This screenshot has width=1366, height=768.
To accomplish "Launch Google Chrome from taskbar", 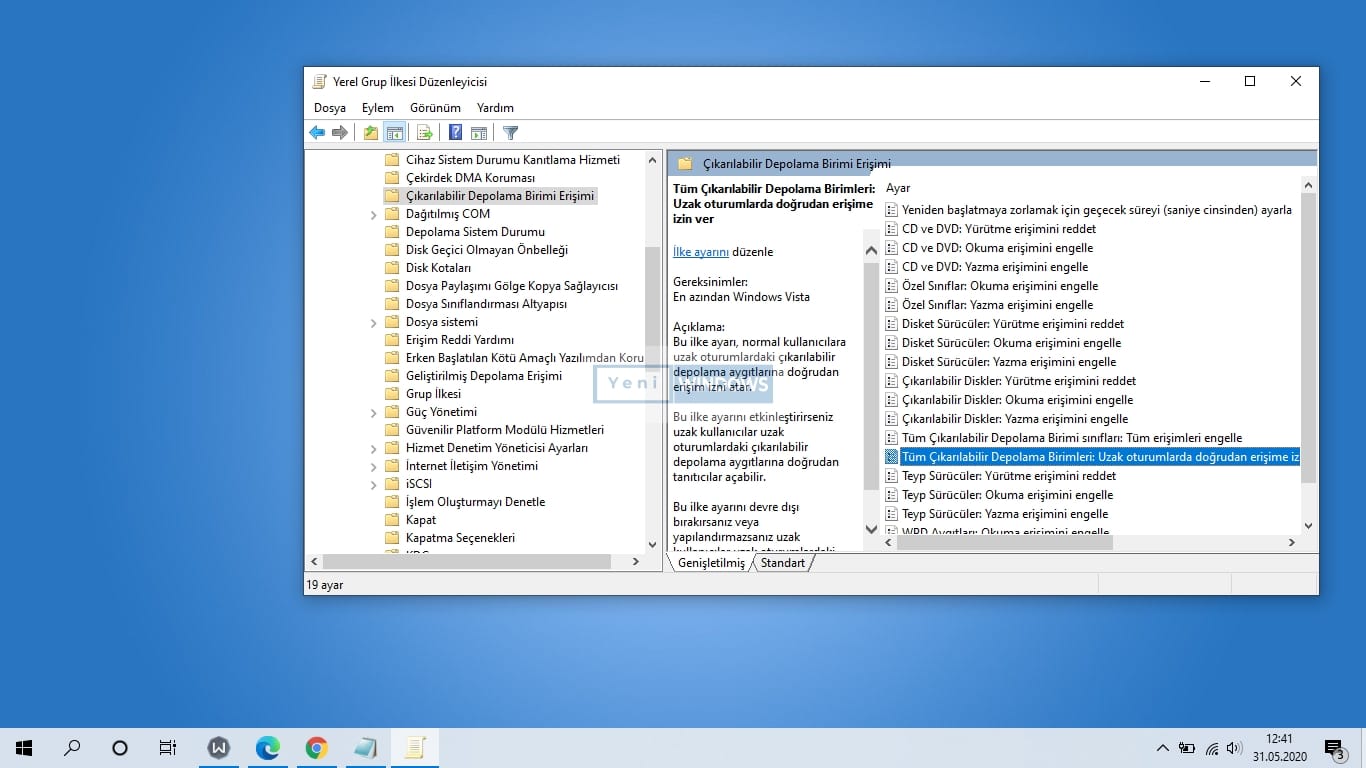I will pyautogui.click(x=317, y=748).
